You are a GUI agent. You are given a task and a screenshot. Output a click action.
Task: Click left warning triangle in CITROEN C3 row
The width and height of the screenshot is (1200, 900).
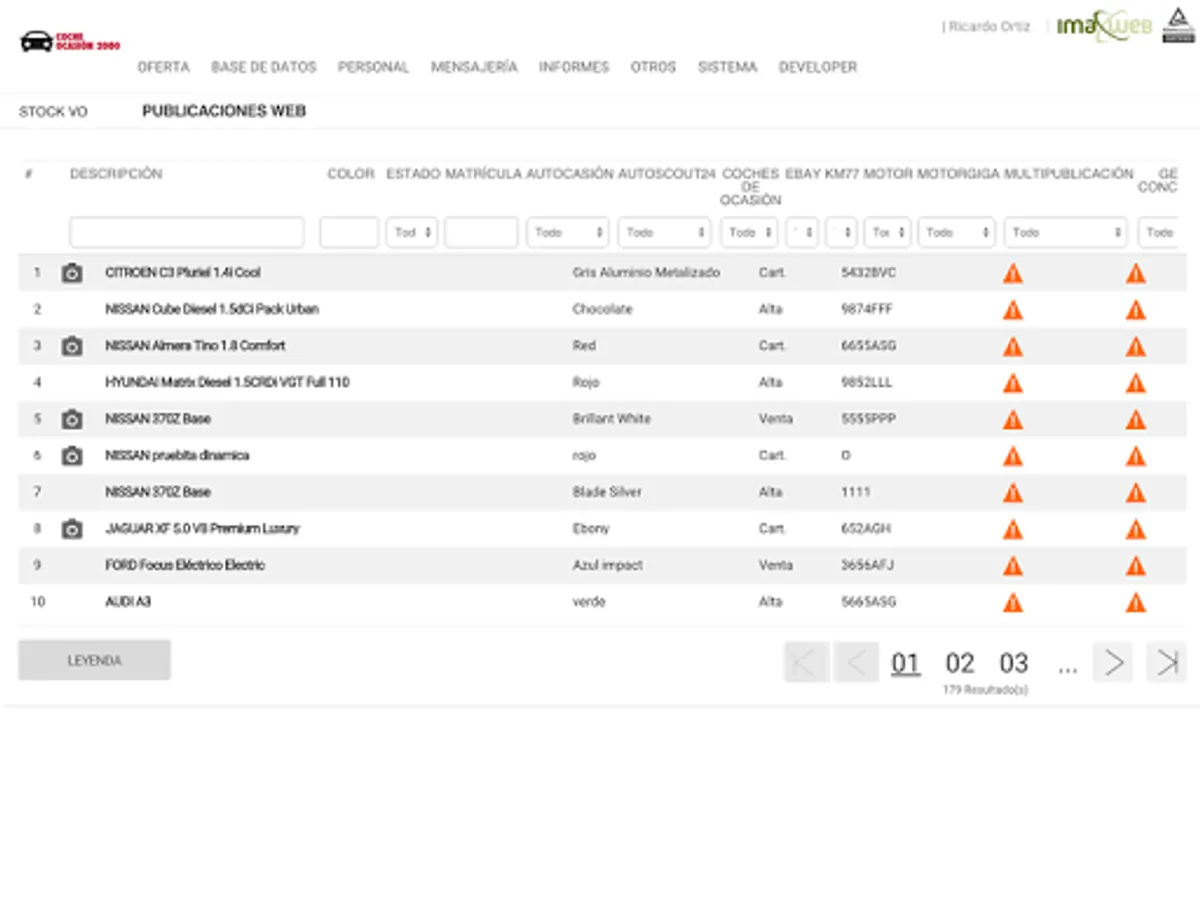click(x=1013, y=273)
